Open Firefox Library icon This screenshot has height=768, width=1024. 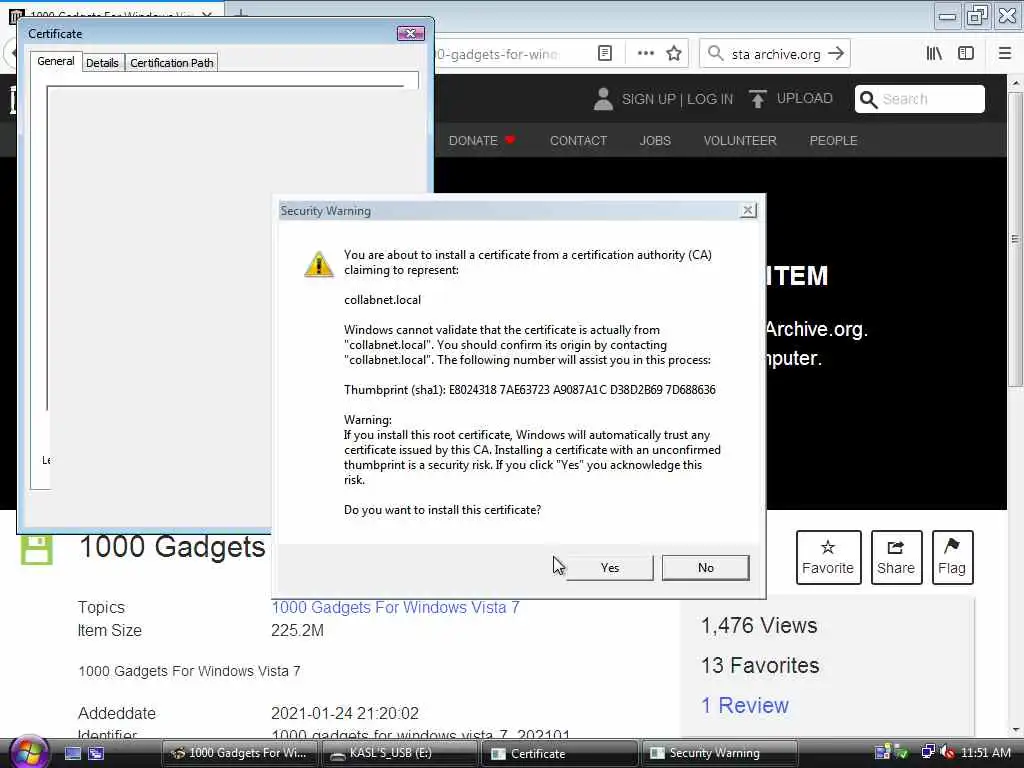pos(934,54)
